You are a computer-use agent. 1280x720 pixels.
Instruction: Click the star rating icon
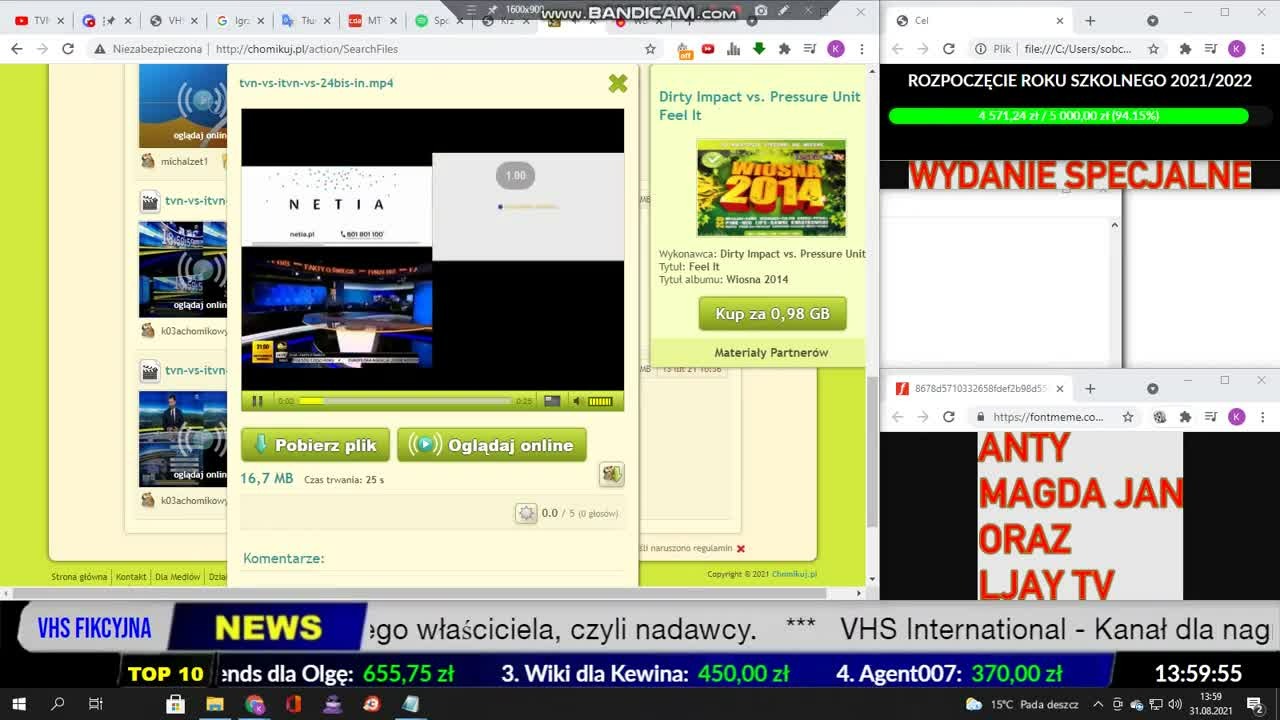tap(526, 513)
